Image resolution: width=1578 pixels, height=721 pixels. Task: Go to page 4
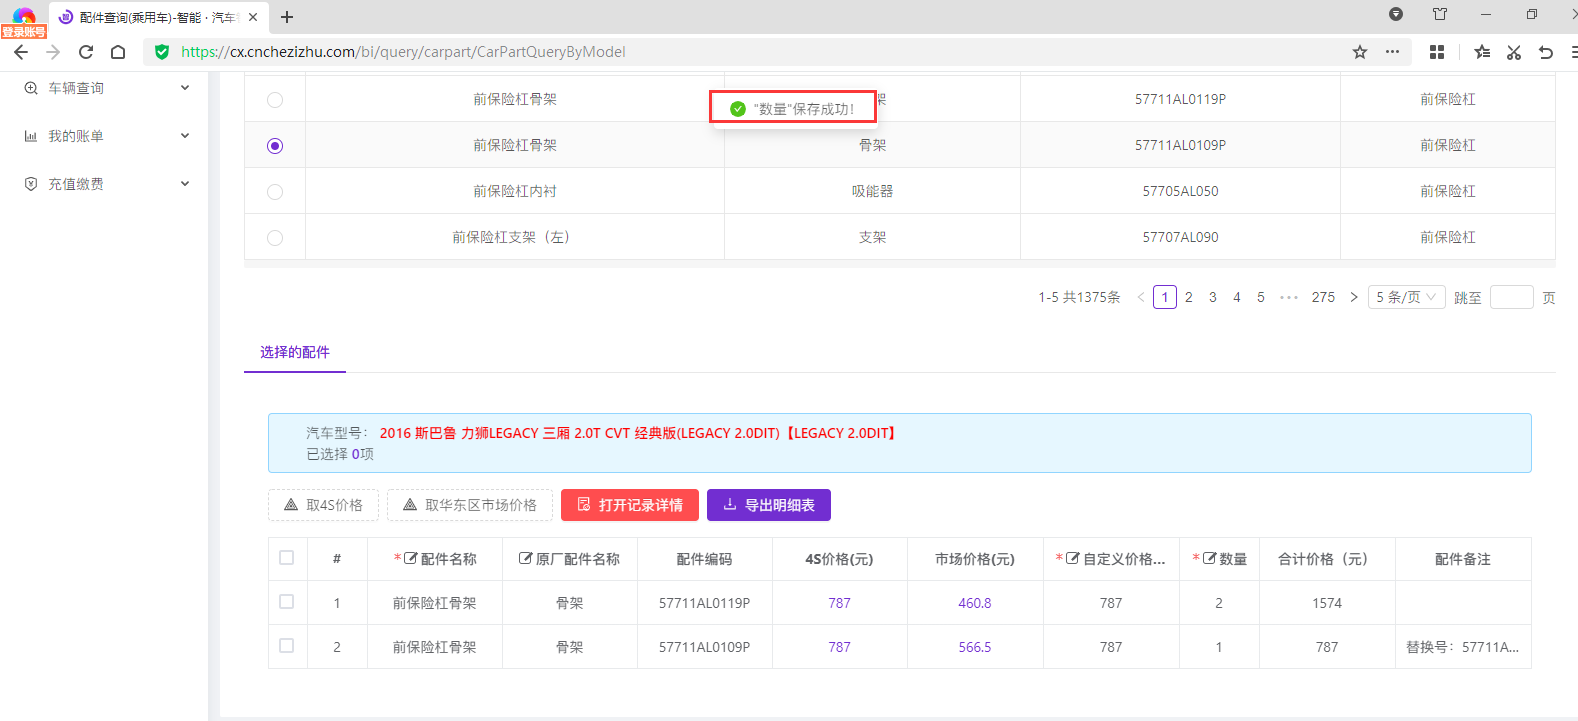[x=1237, y=297]
